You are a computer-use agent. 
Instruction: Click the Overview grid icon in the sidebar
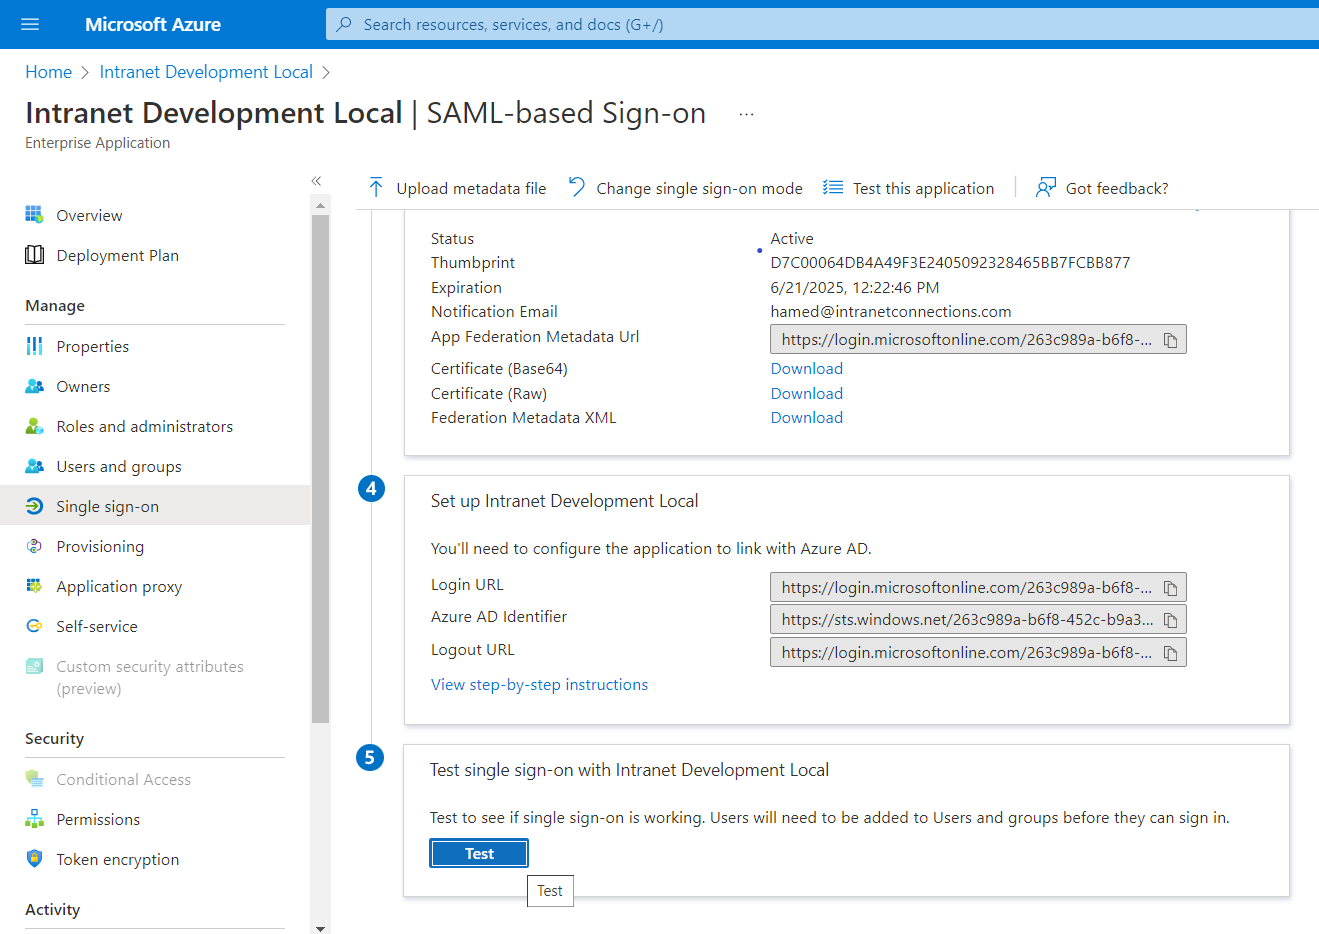click(x=34, y=215)
